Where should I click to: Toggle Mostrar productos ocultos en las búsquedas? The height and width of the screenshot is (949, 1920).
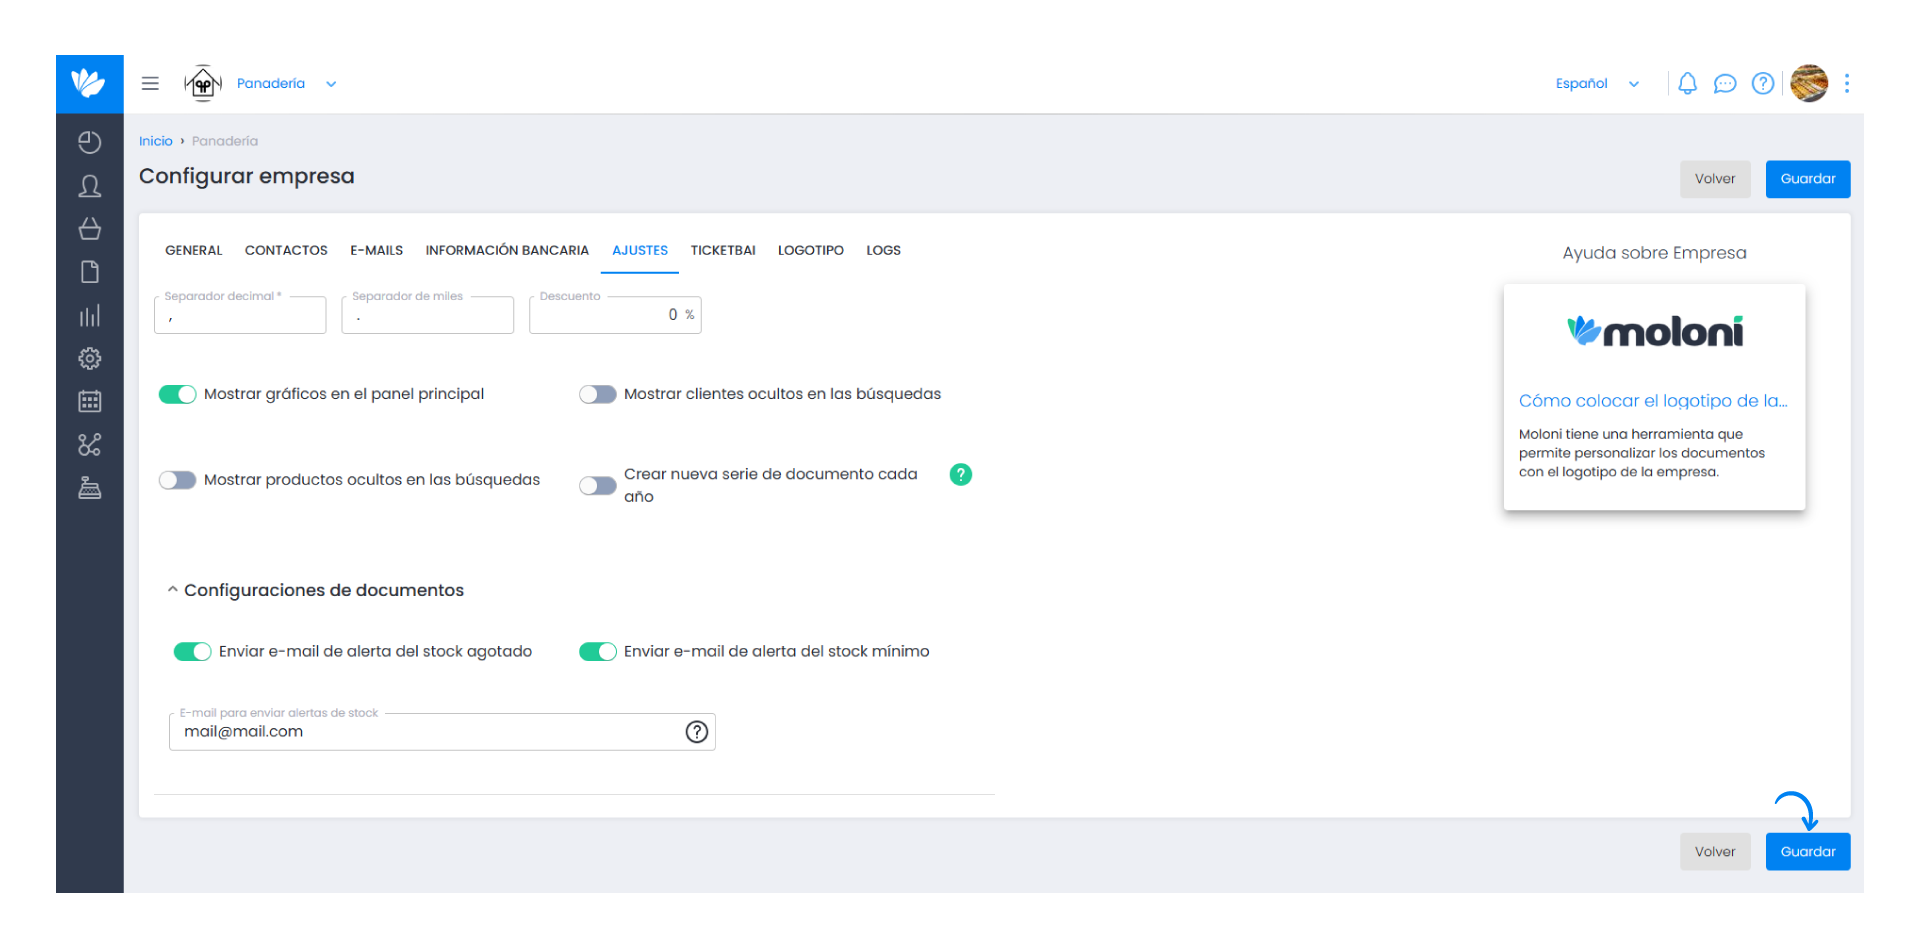178,480
